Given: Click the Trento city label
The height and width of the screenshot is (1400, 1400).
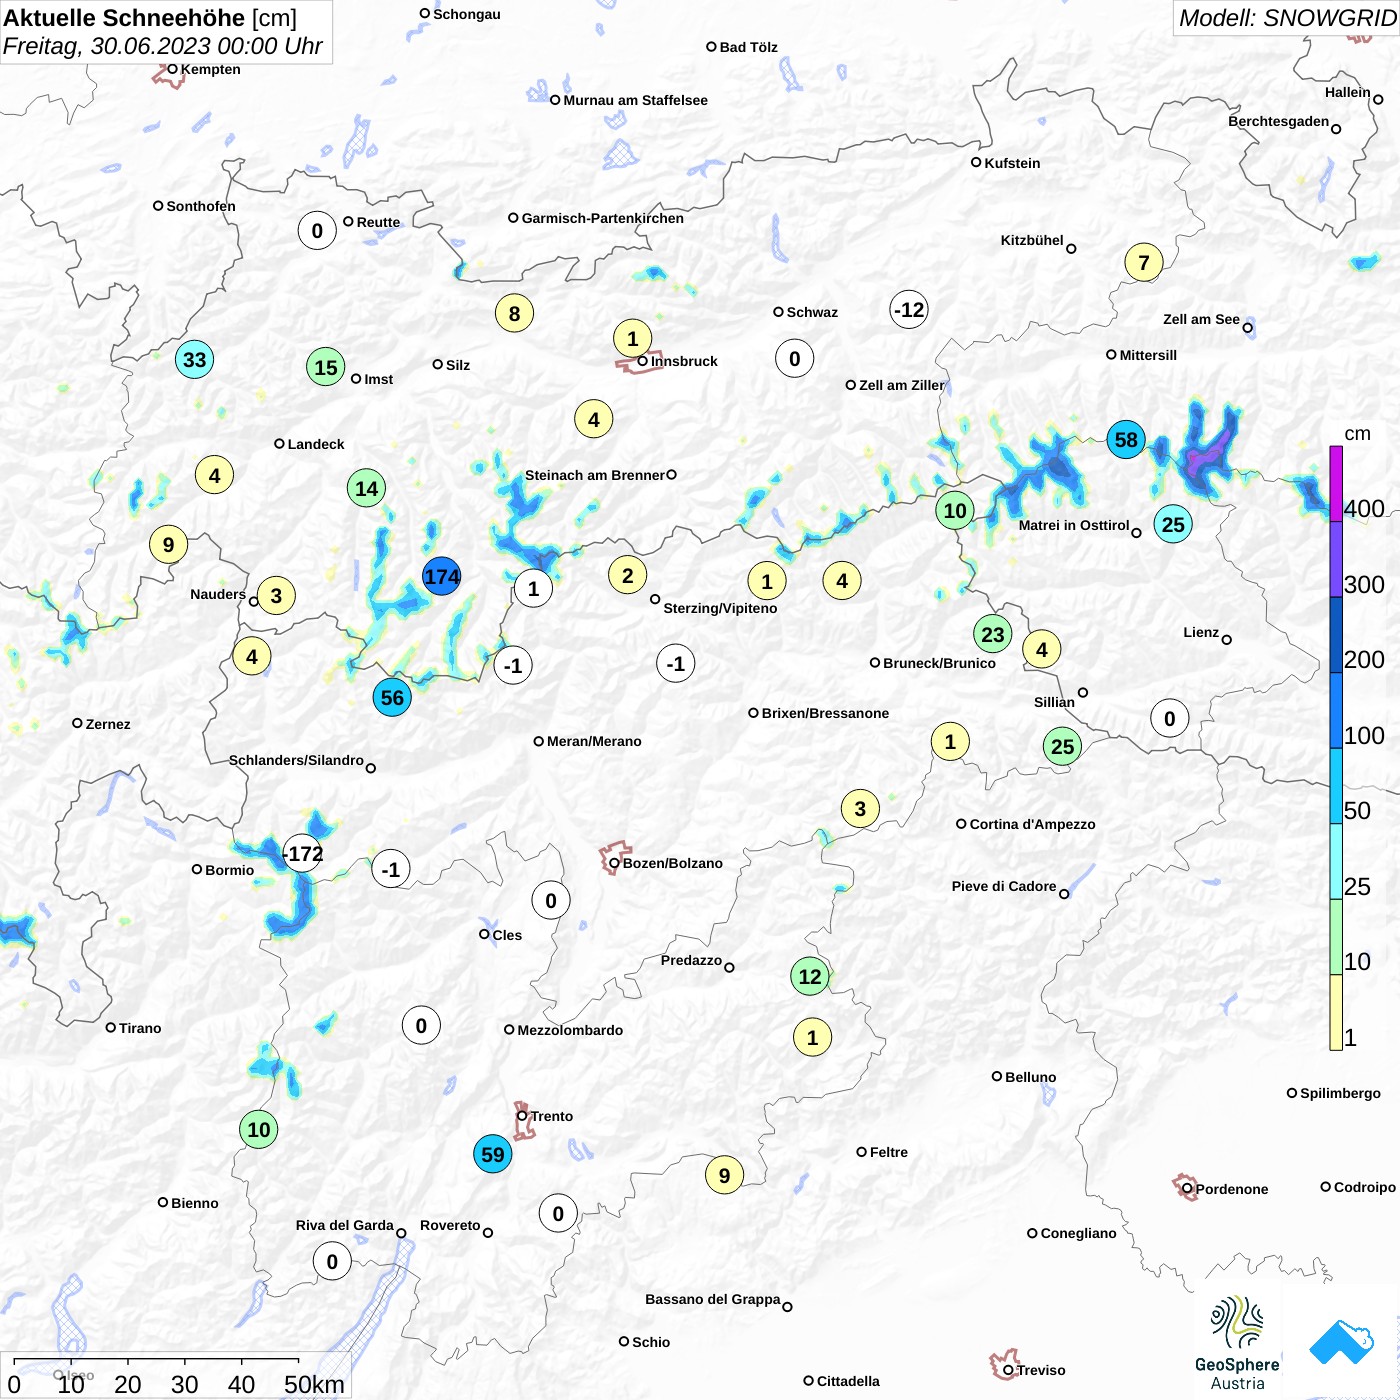Looking at the screenshot, I should point(552,1116).
